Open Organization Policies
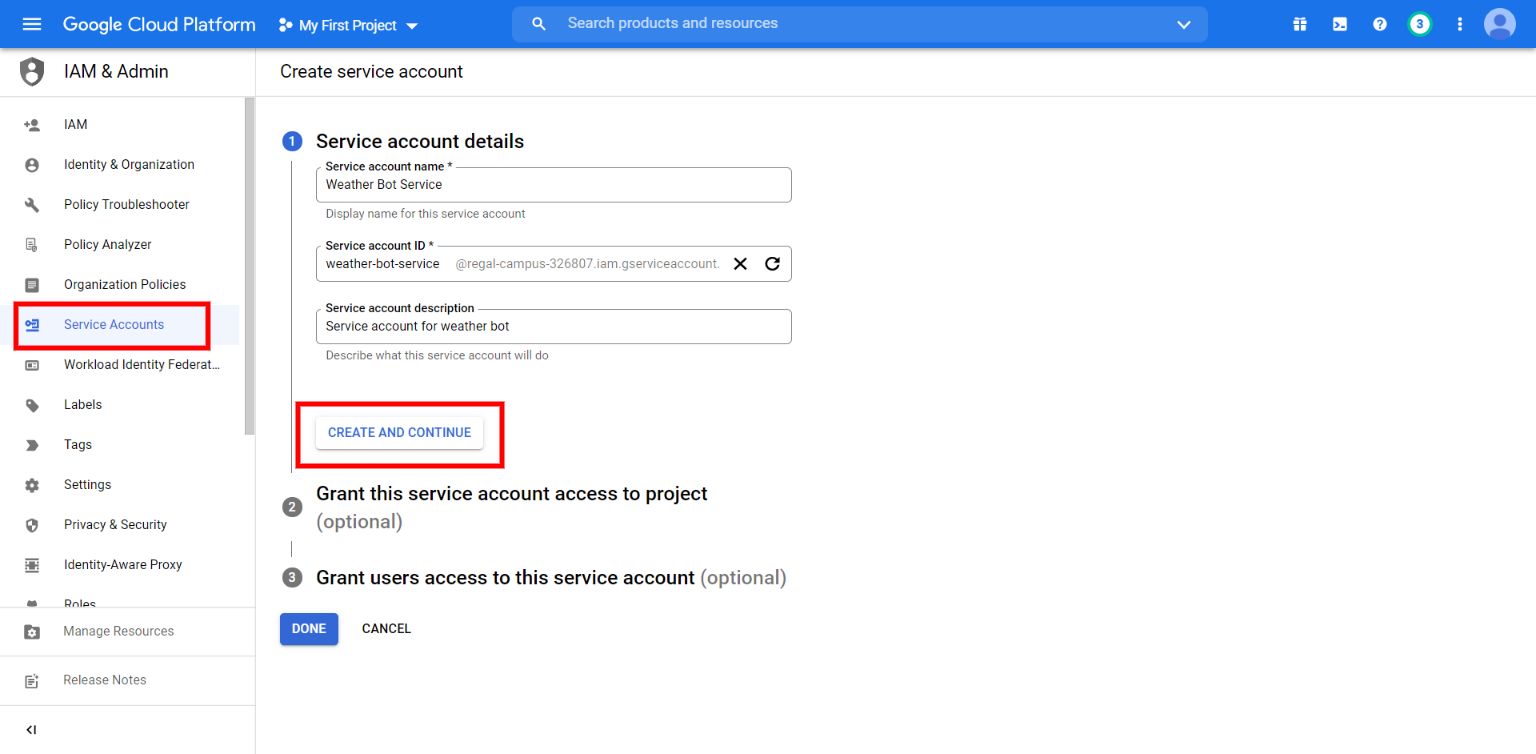This screenshot has height=754, width=1536. pyautogui.click(x=124, y=284)
